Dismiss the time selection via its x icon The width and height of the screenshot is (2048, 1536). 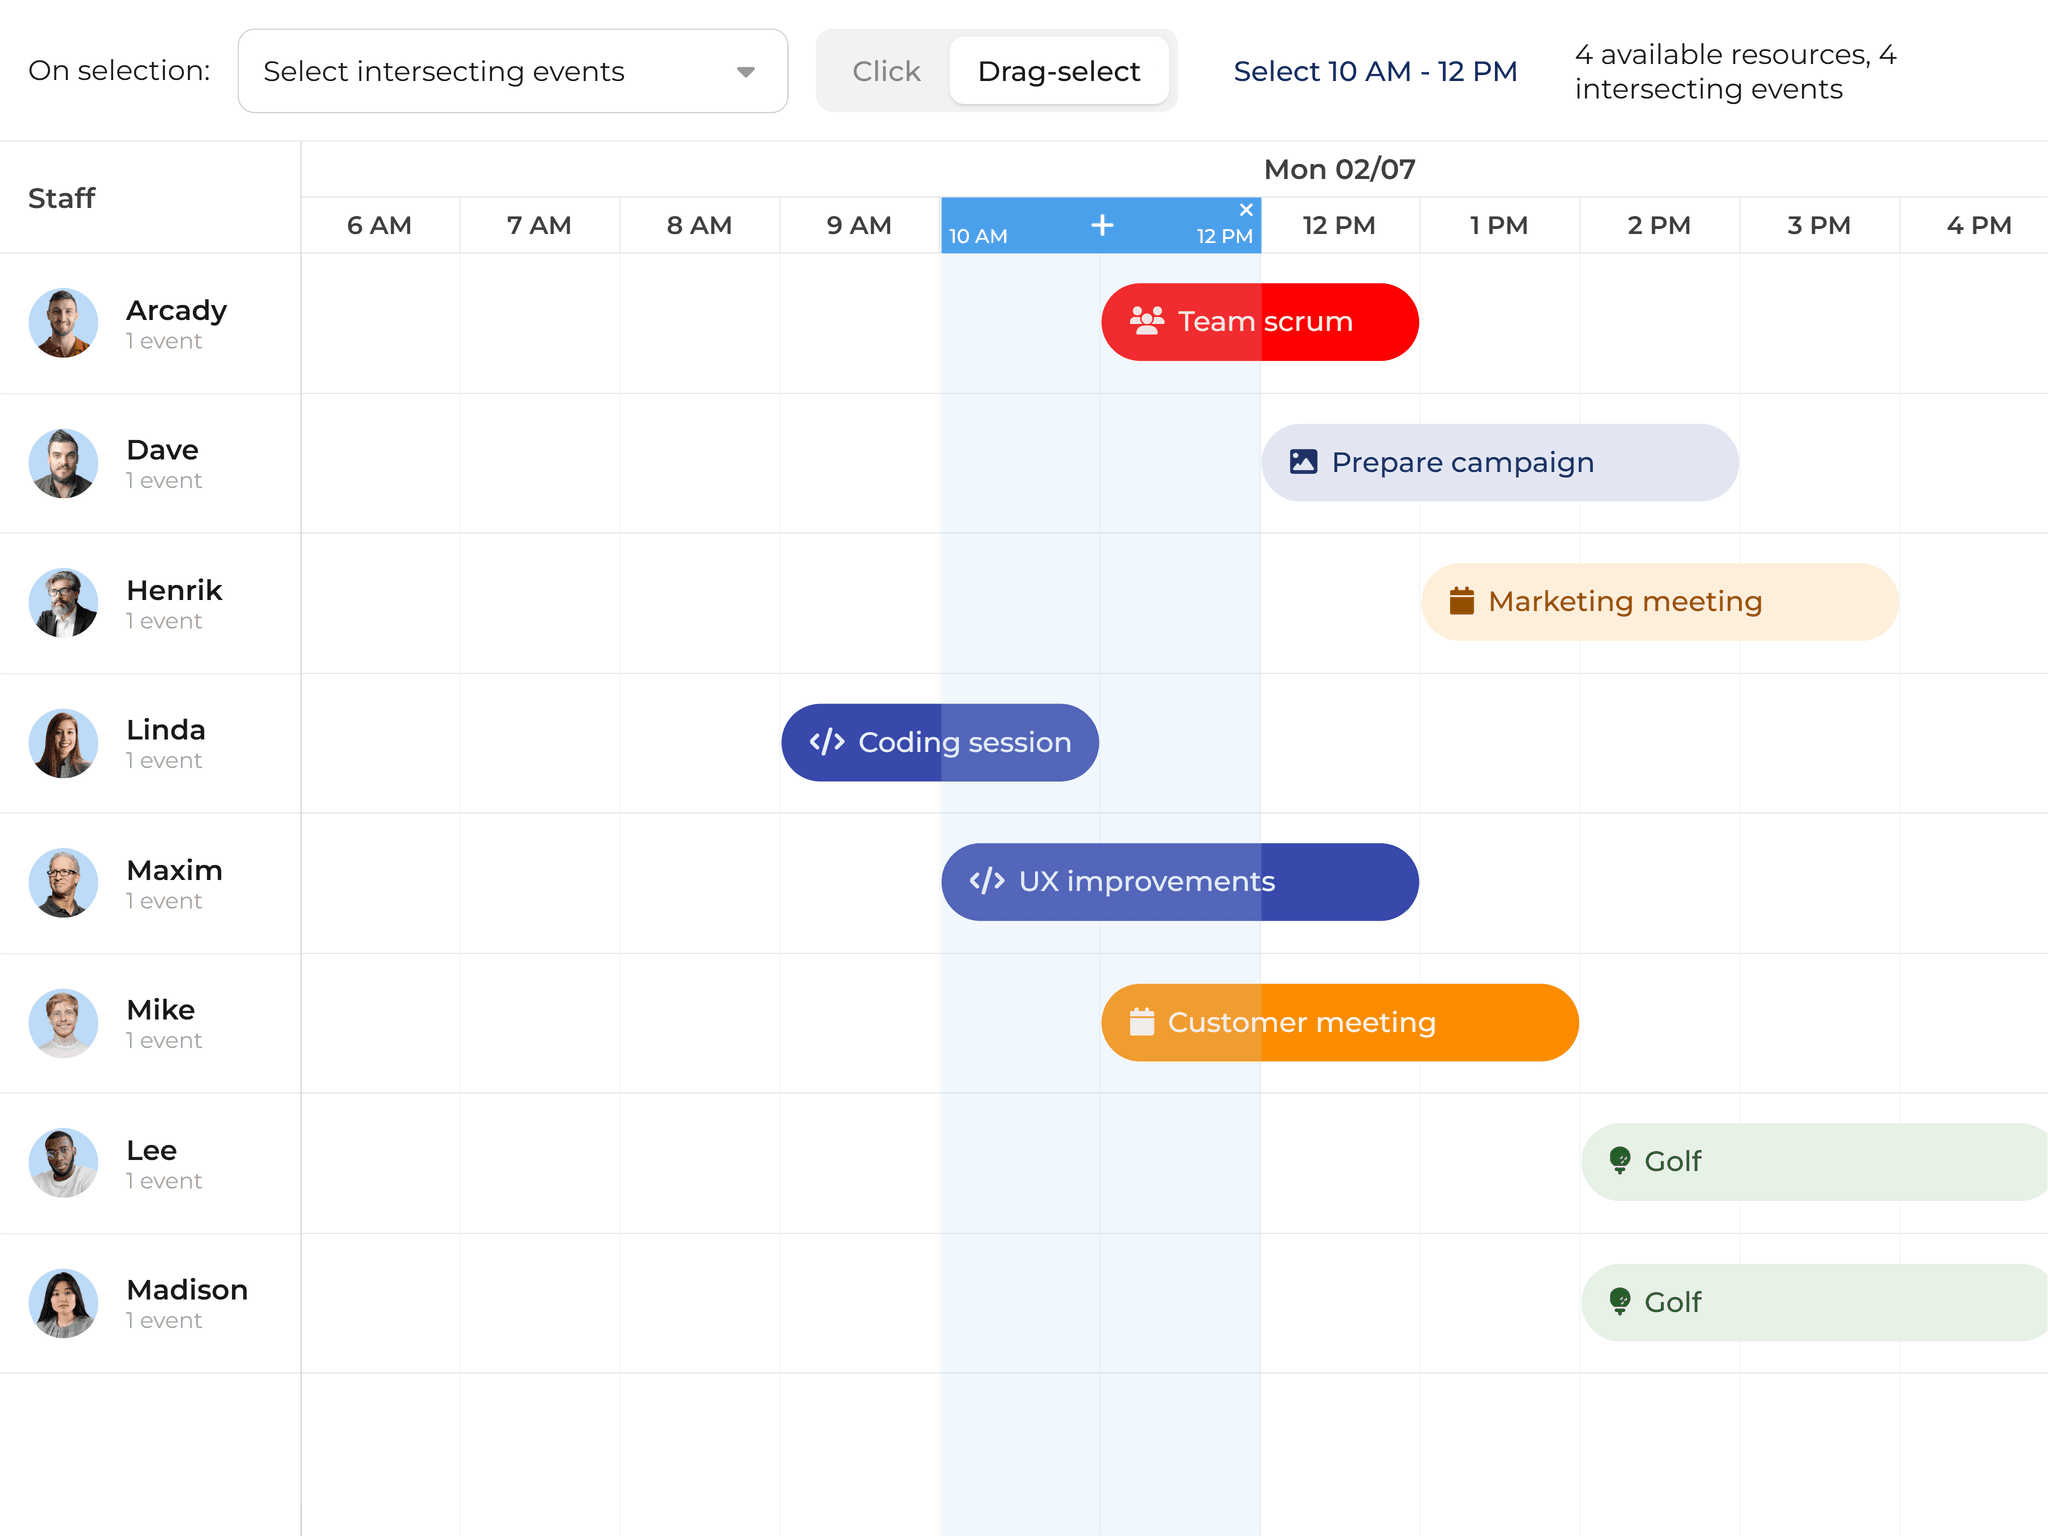[x=1246, y=210]
